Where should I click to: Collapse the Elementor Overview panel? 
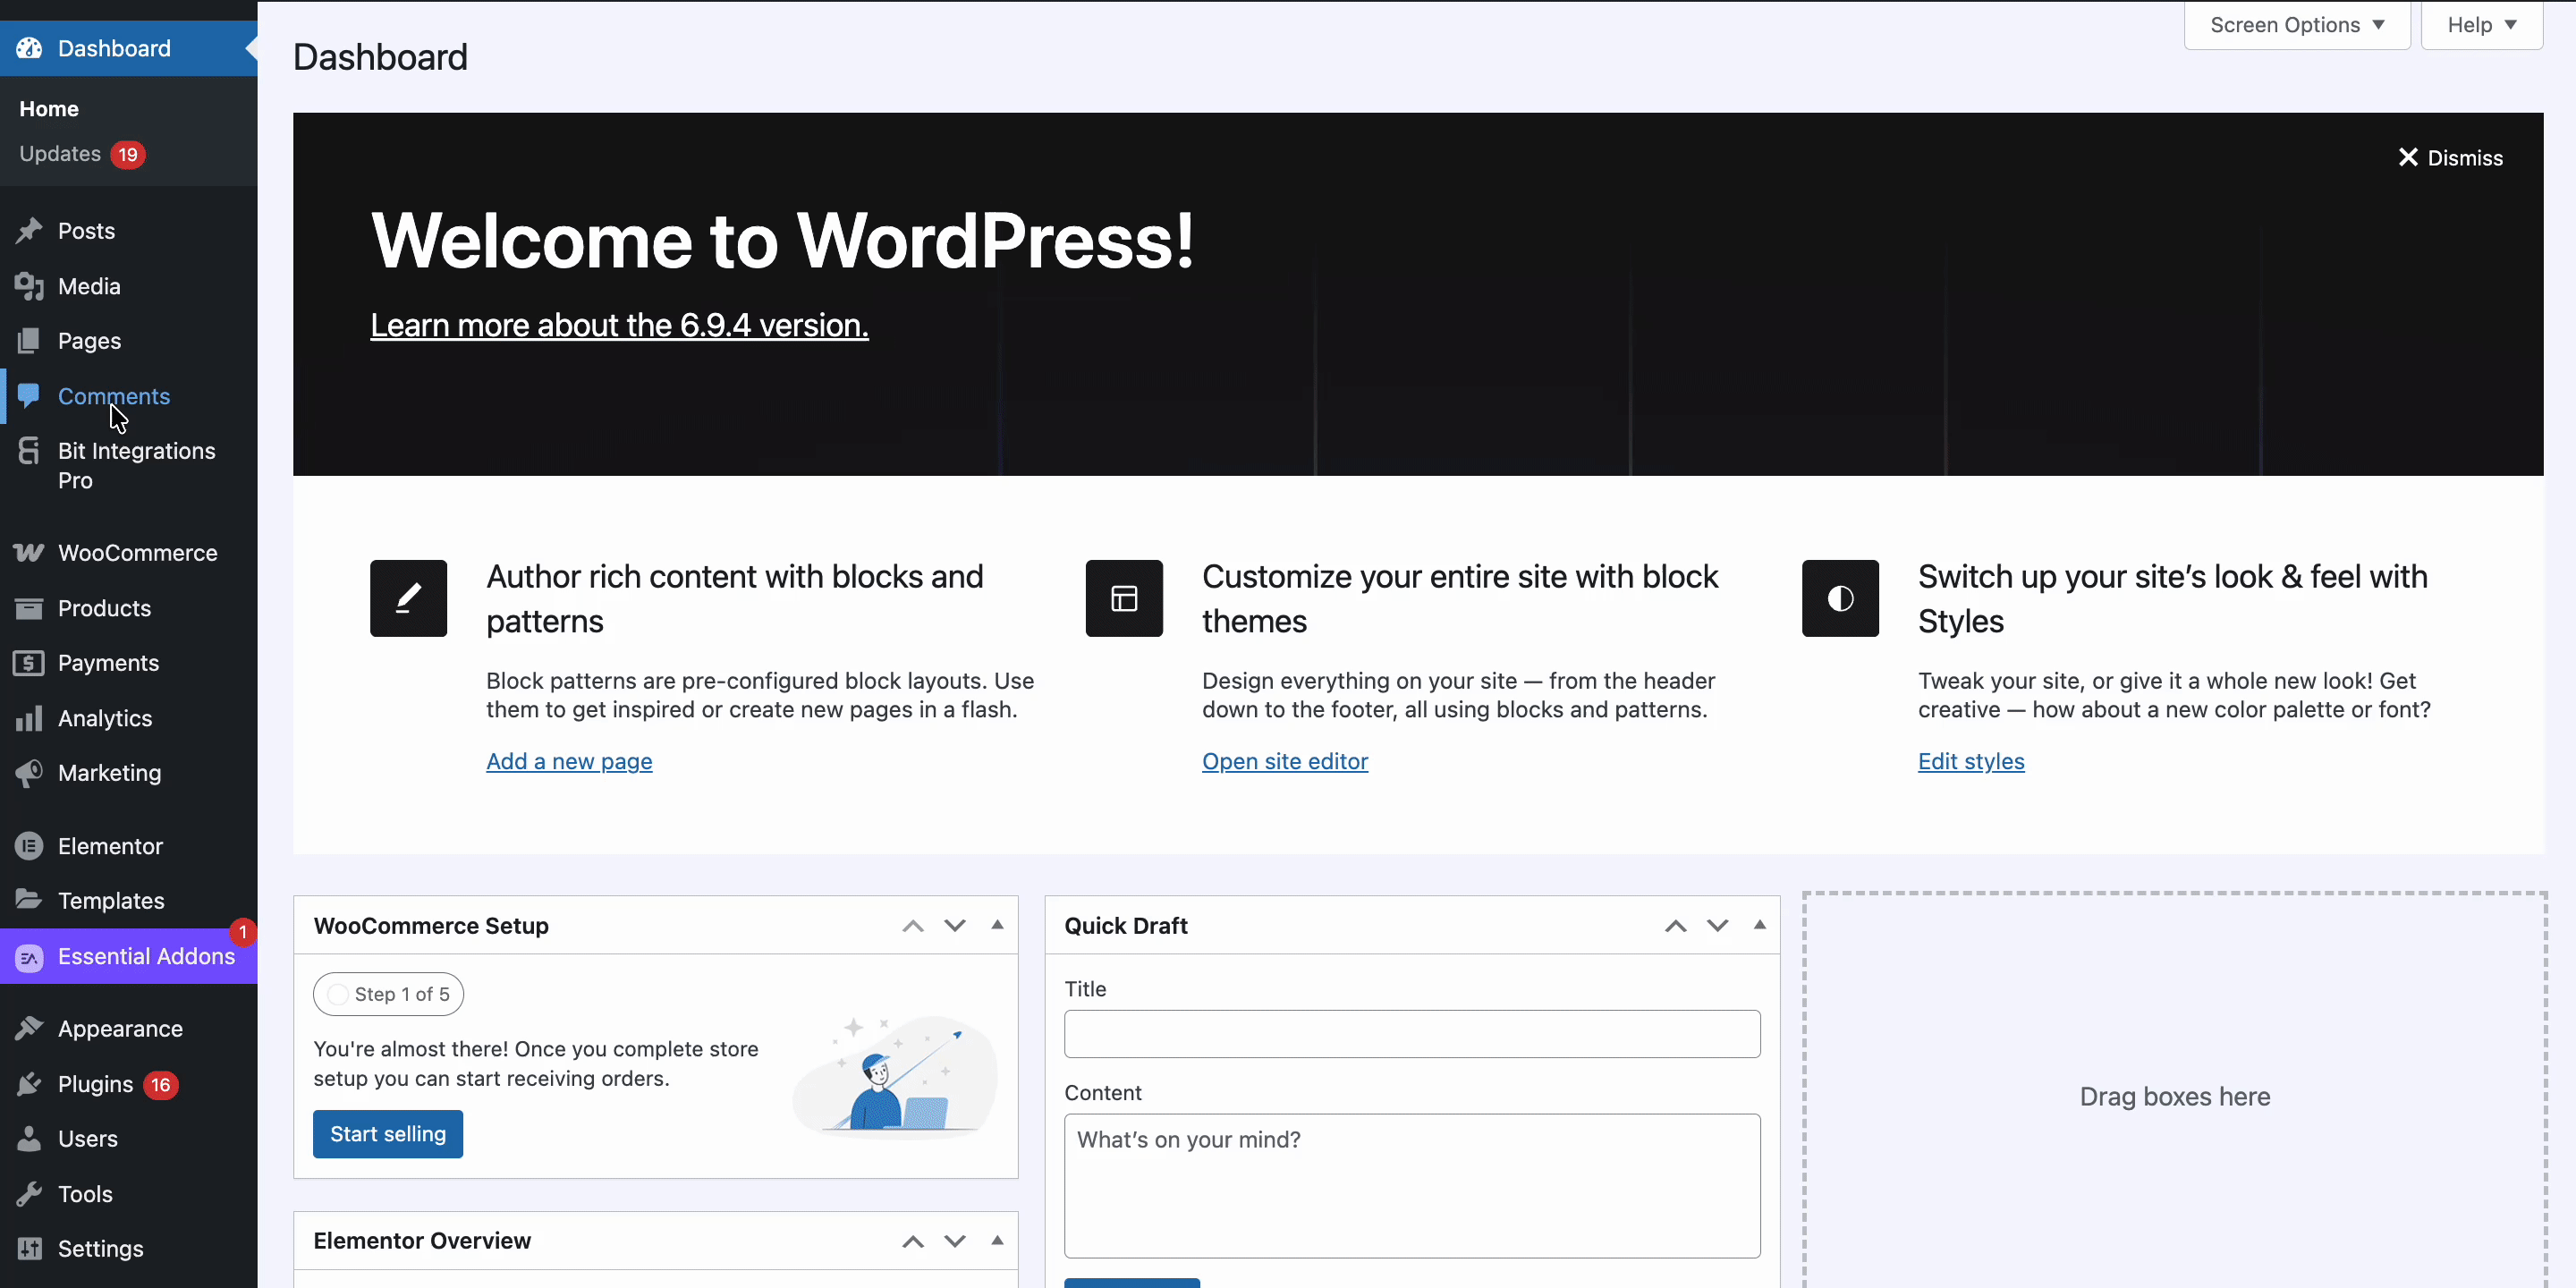click(997, 1240)
